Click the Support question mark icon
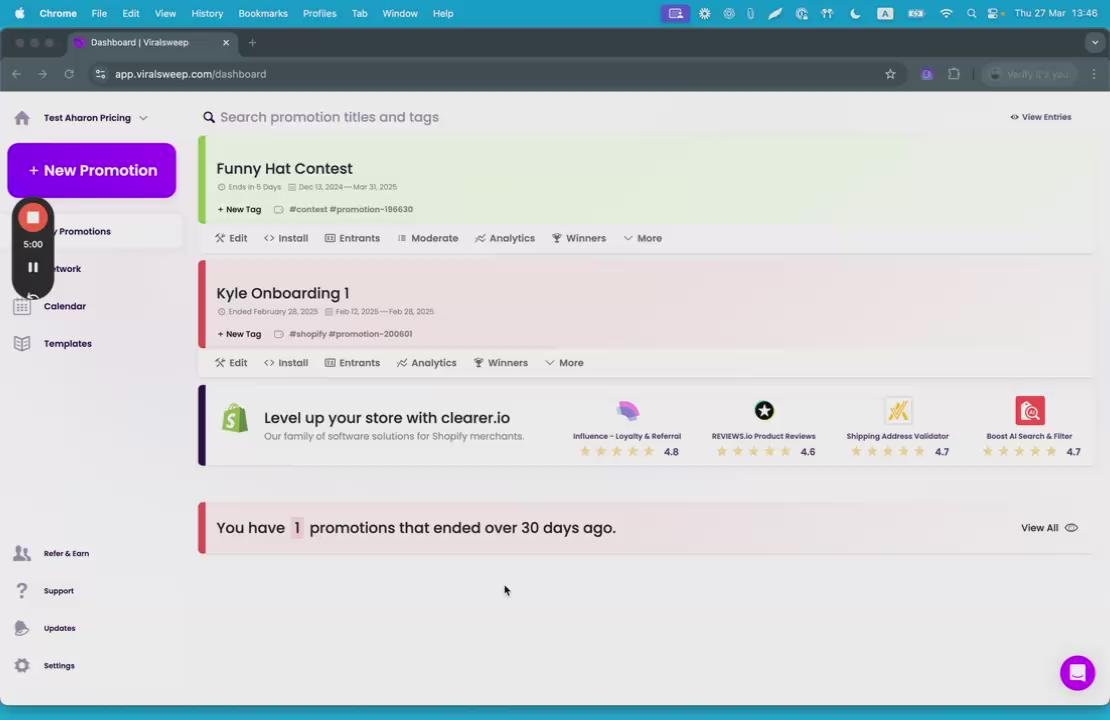The image size is (1110, 720). click(22, 591)
